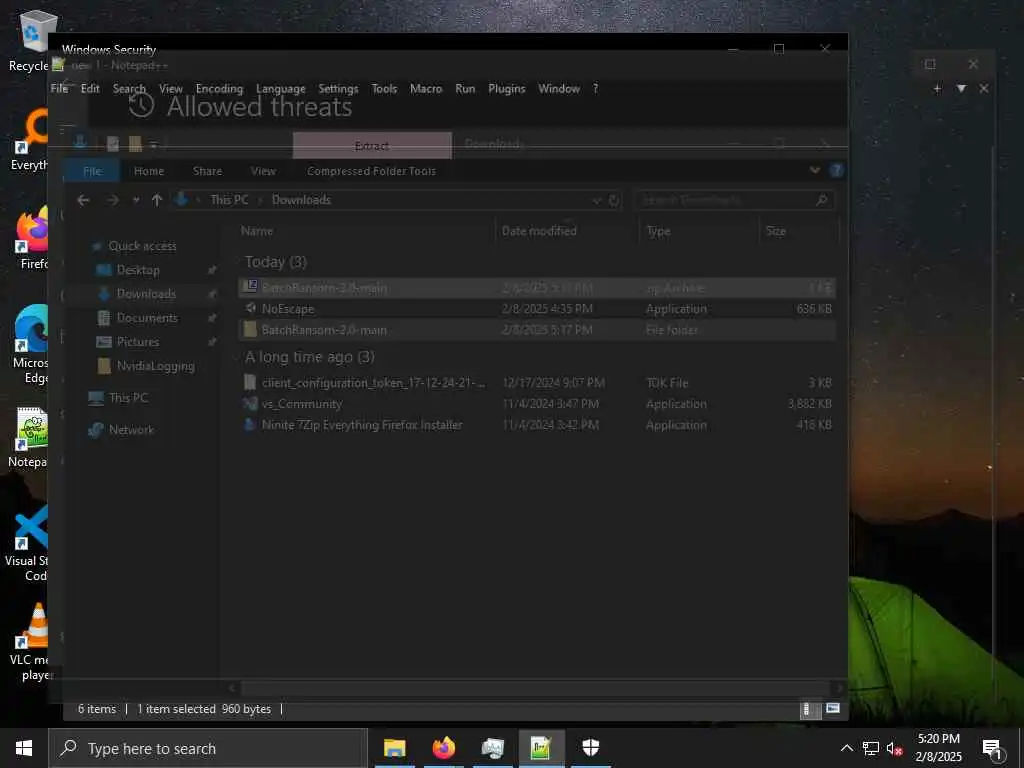Screen dimensions: 1024x768
Task: Collapse the A long time ago (3) group
Action: [236, 357]
